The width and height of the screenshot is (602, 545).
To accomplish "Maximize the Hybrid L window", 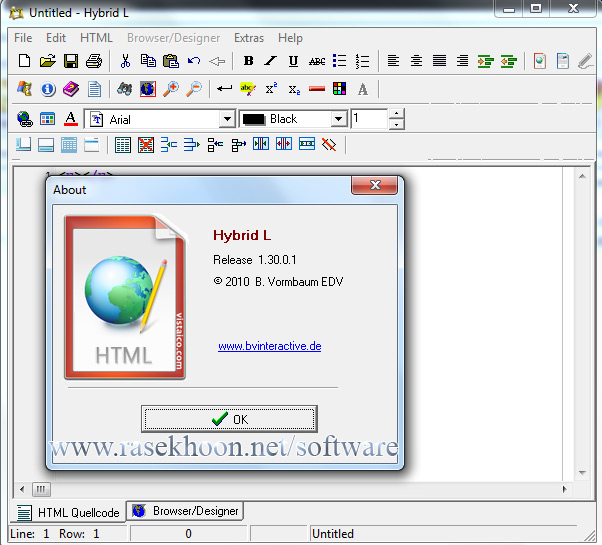I will pos(536,8).
